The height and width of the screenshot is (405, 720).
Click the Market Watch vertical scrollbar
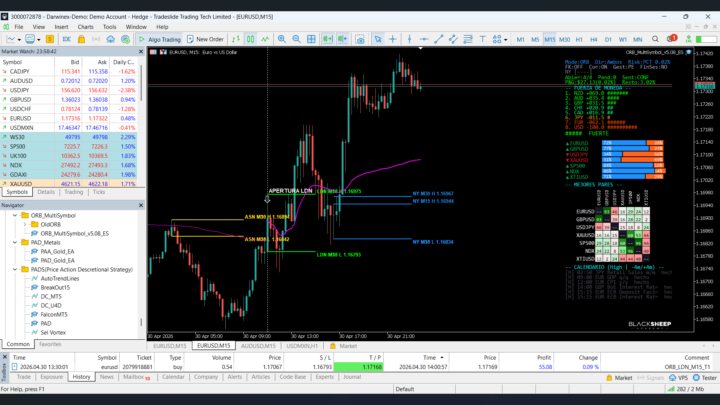(141, 84)
